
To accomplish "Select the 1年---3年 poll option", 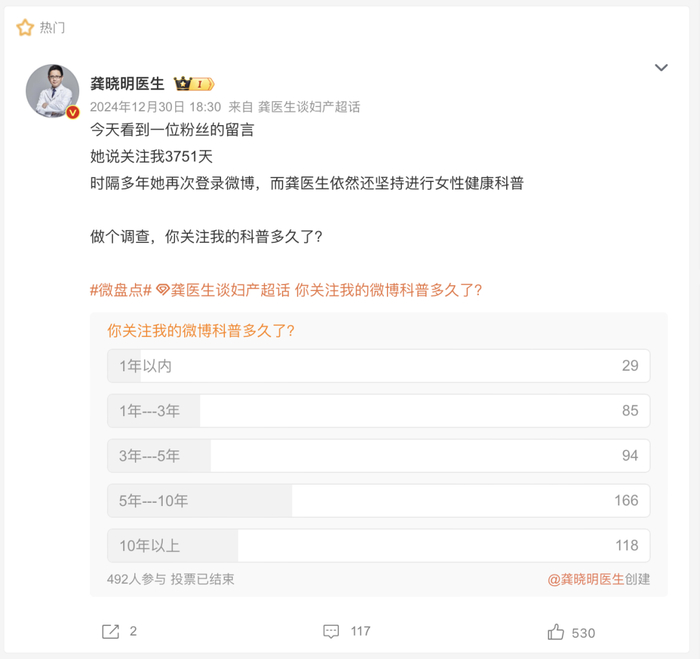I will pyautogui.click(x=378, y=411).
